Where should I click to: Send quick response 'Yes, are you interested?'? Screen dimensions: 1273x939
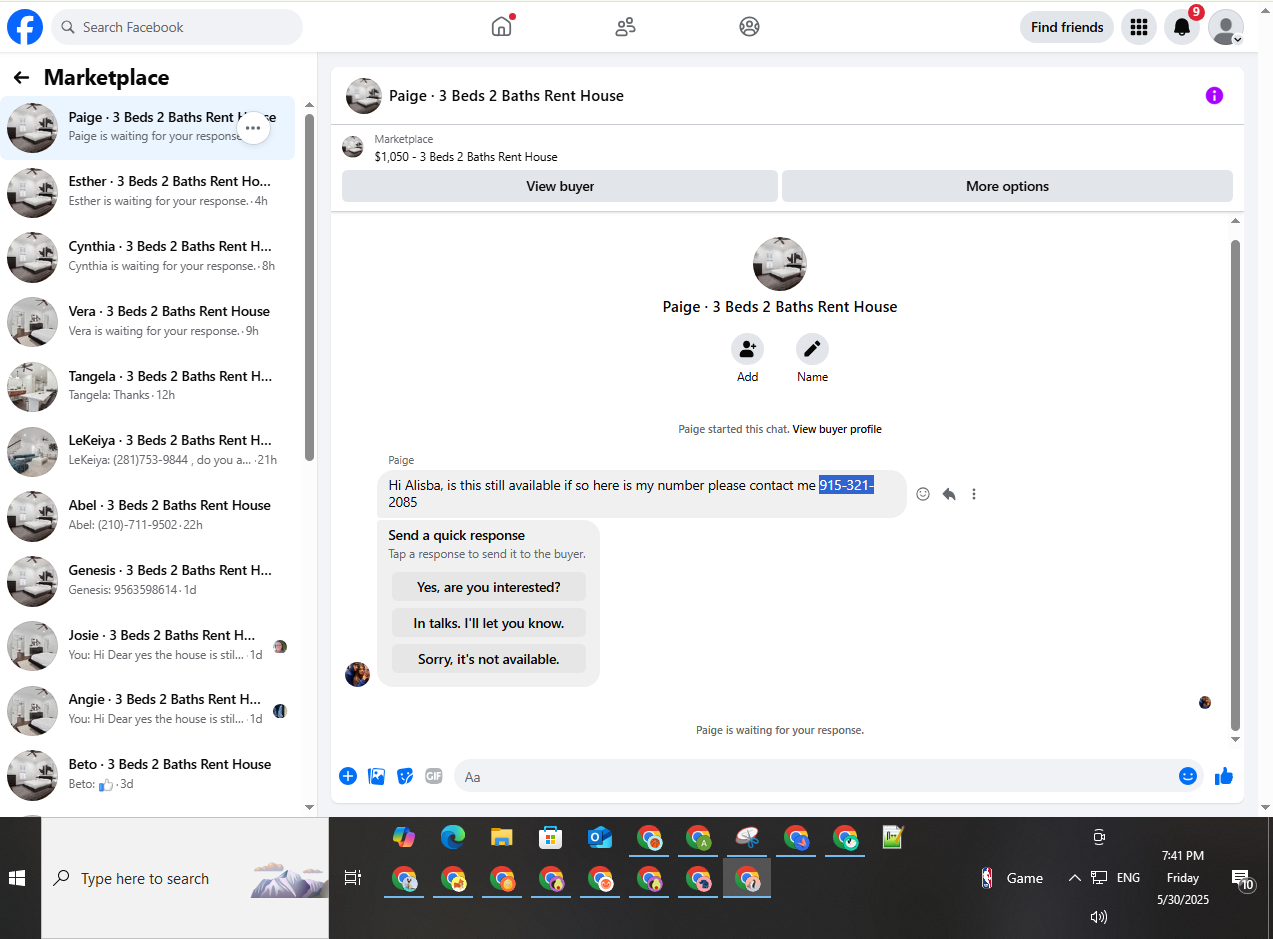(x=489, y=587)
